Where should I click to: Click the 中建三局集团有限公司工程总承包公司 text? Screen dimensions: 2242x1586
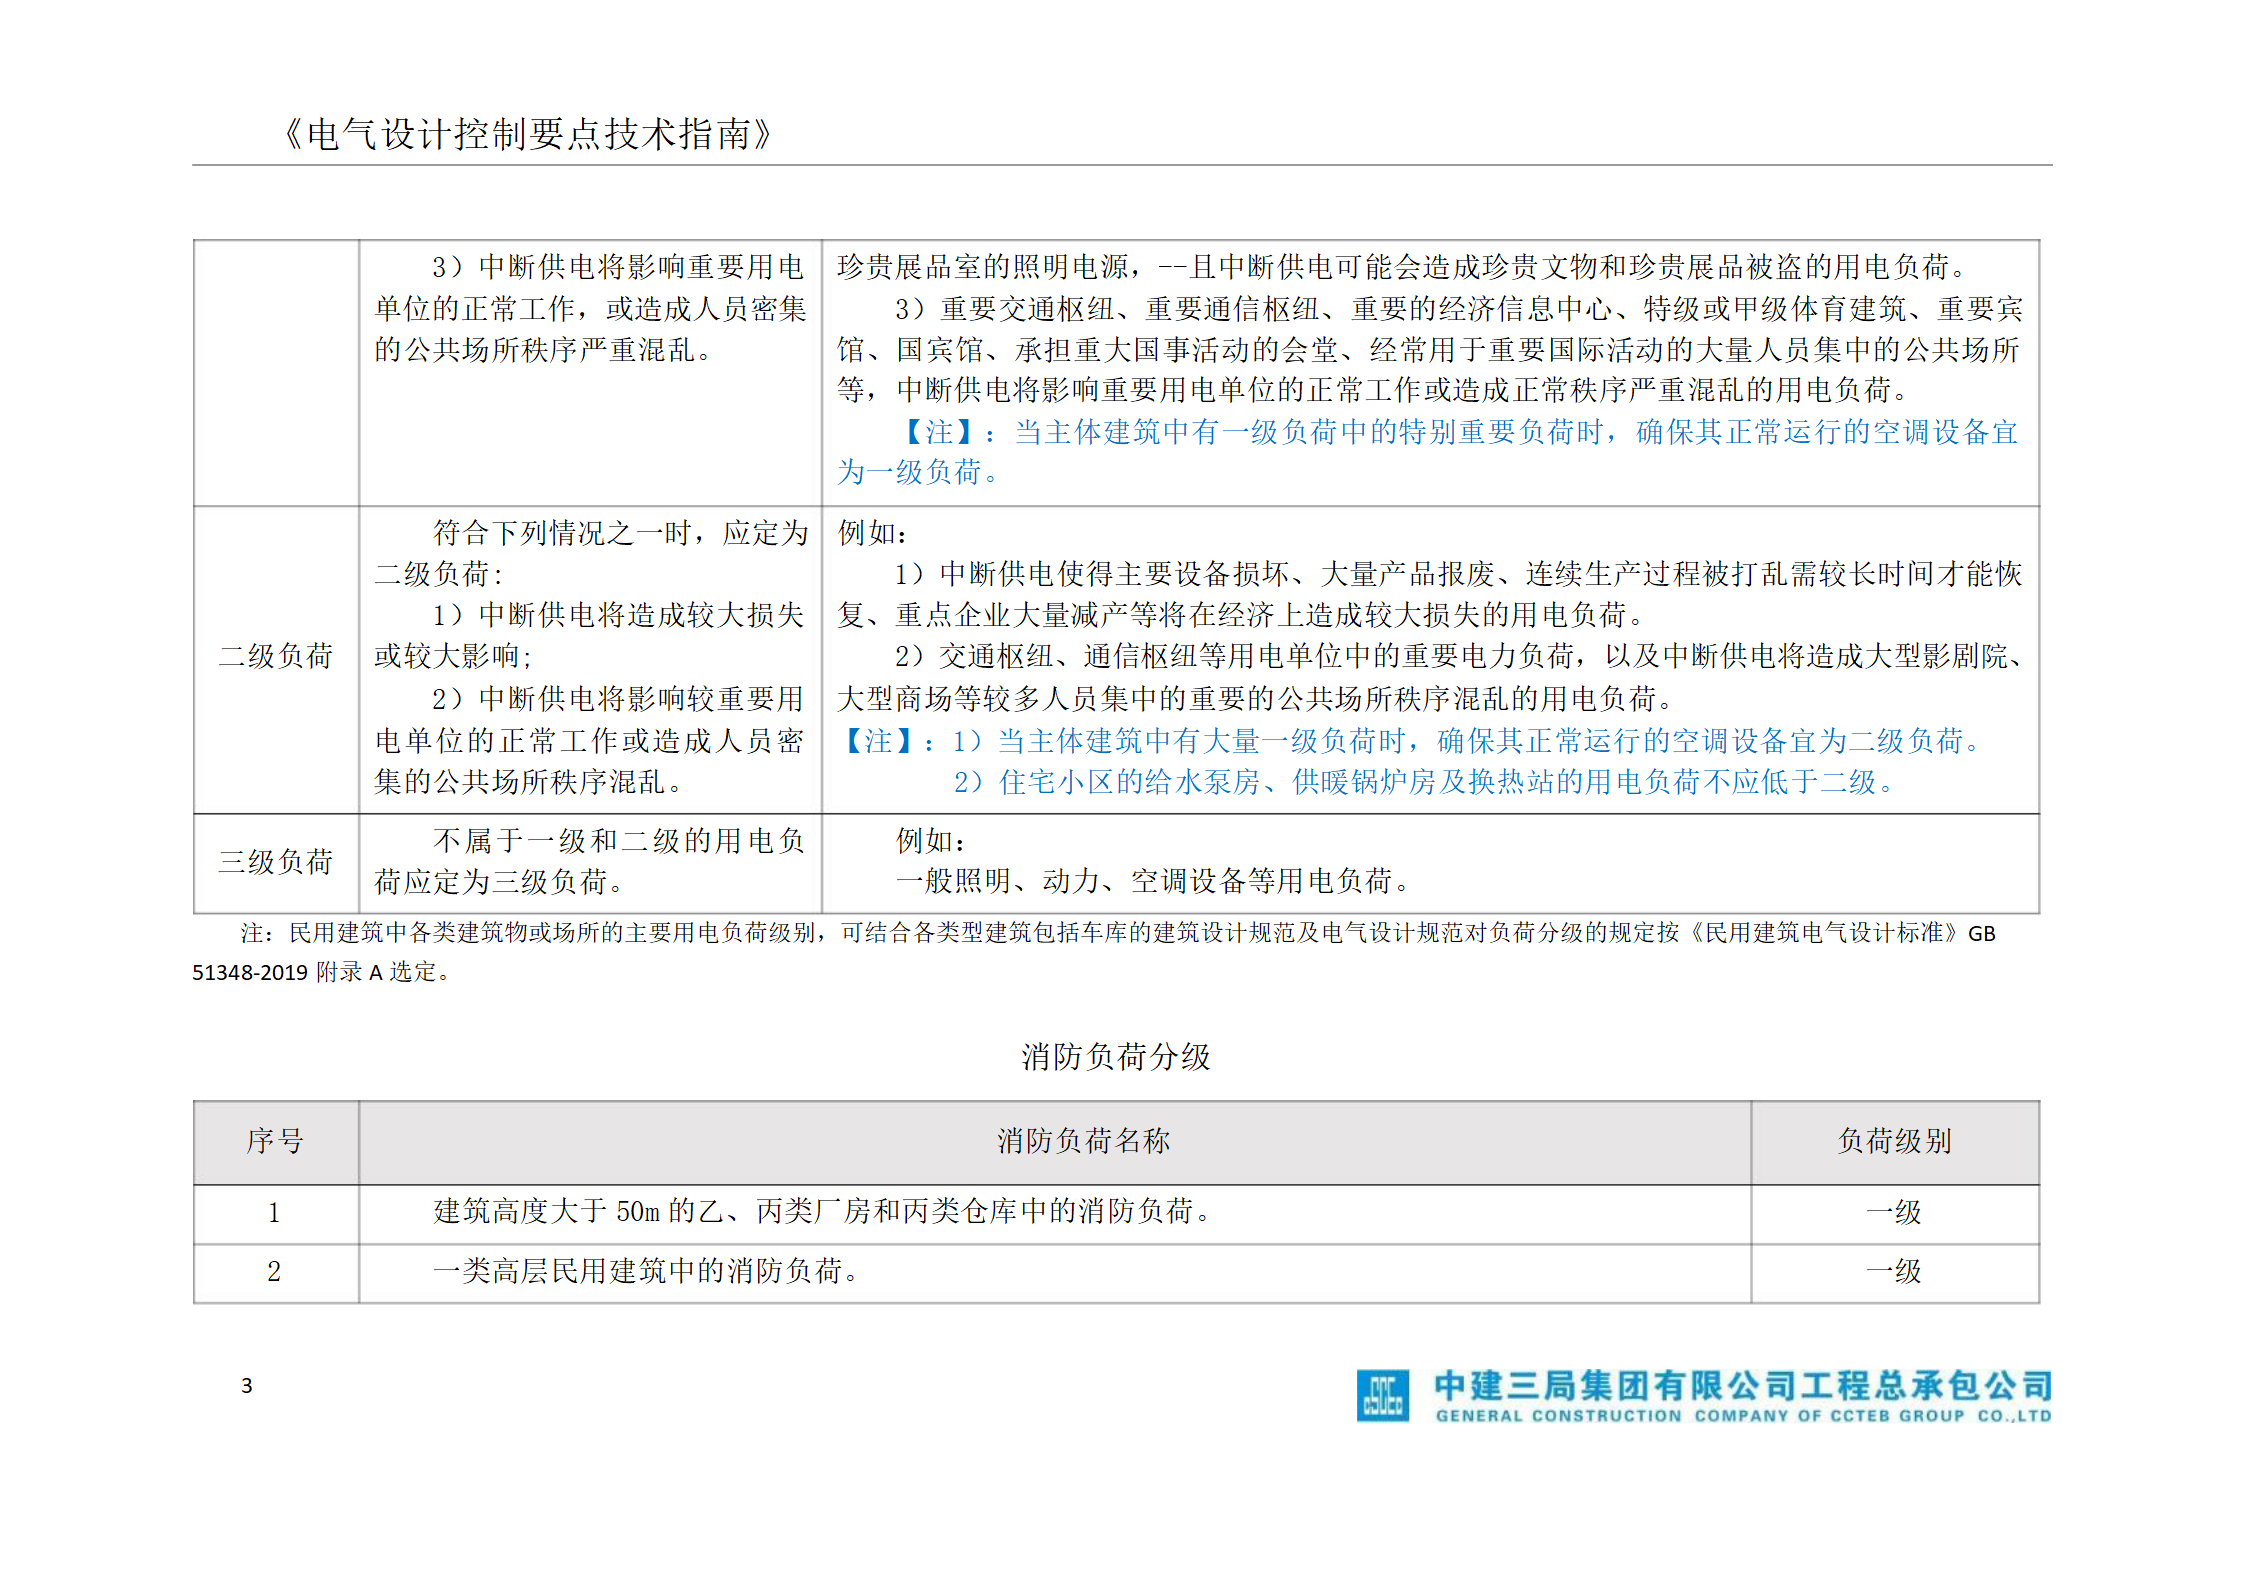pos(1743,1385)
